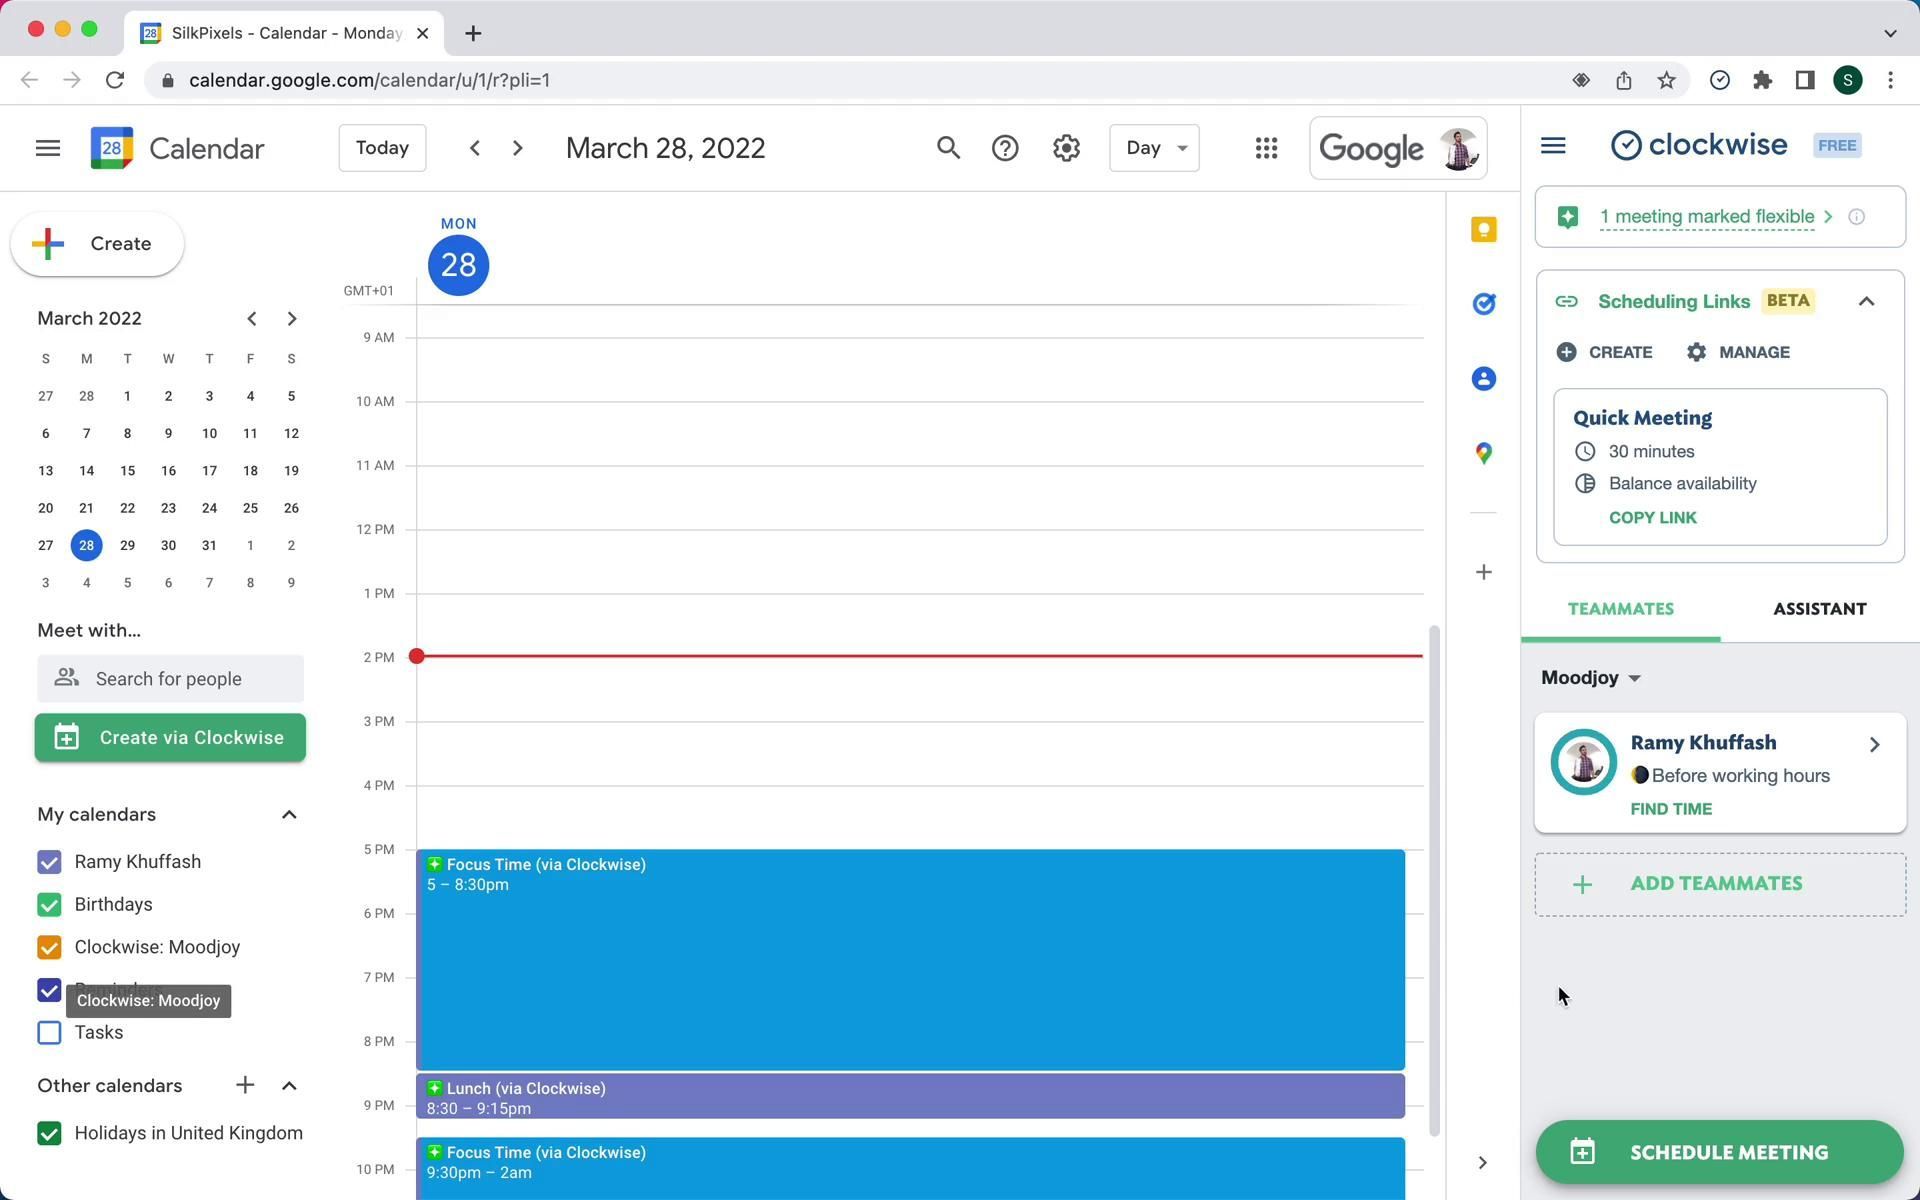
Task: Toggle Holidays in United Kingdom calendar
Action: click(49, 1133)
